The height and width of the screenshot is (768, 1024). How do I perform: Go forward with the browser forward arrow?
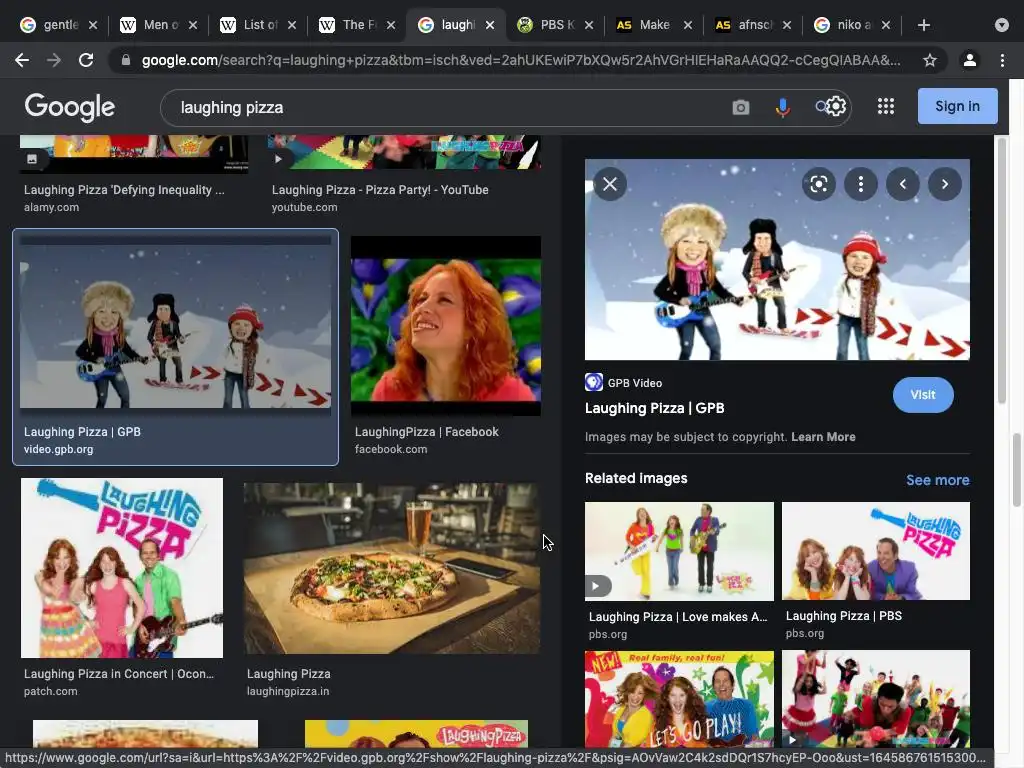point(54,61)
